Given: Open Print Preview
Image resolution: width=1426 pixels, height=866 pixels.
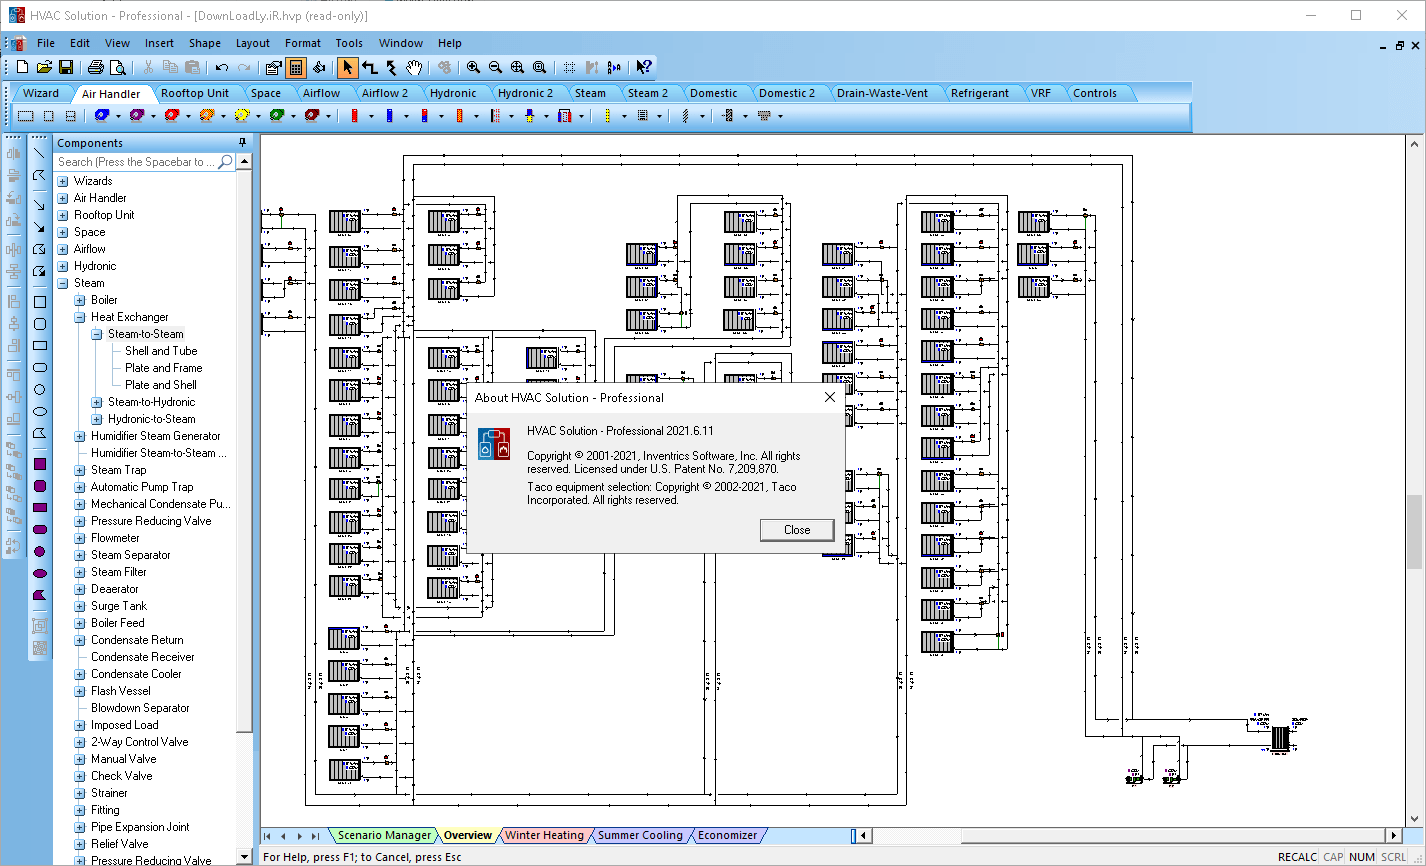Looking at the screenshot, I should click(118, 67).
